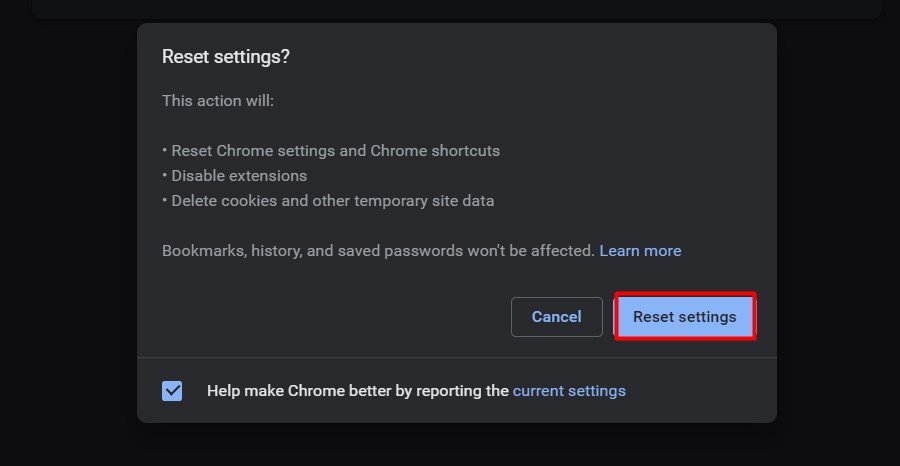Click the divider line above the checkbox row
This screenshot has height=466, width=900.
coord(456,357)
